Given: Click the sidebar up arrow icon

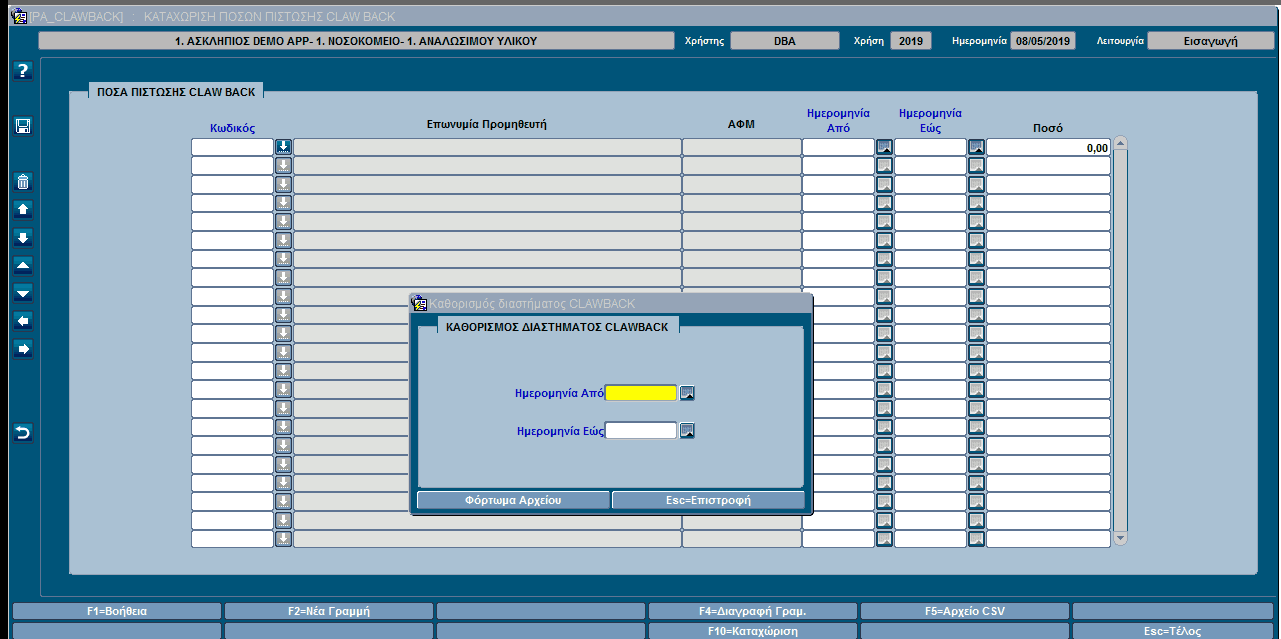Looking at the screenshot, I should pos(23,209).
